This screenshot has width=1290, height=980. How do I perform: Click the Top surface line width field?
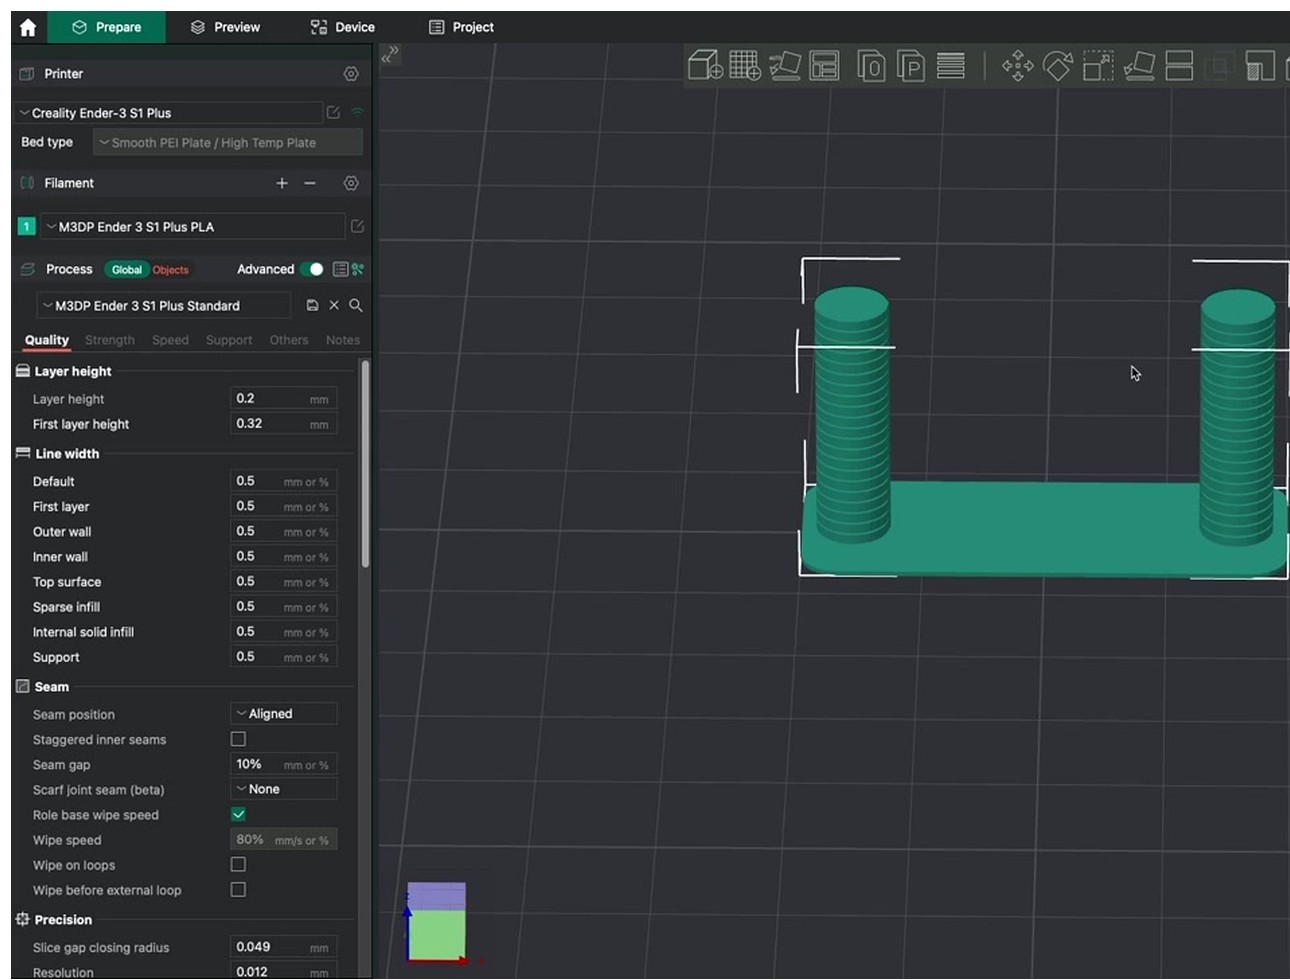click(x=284, y=581)
